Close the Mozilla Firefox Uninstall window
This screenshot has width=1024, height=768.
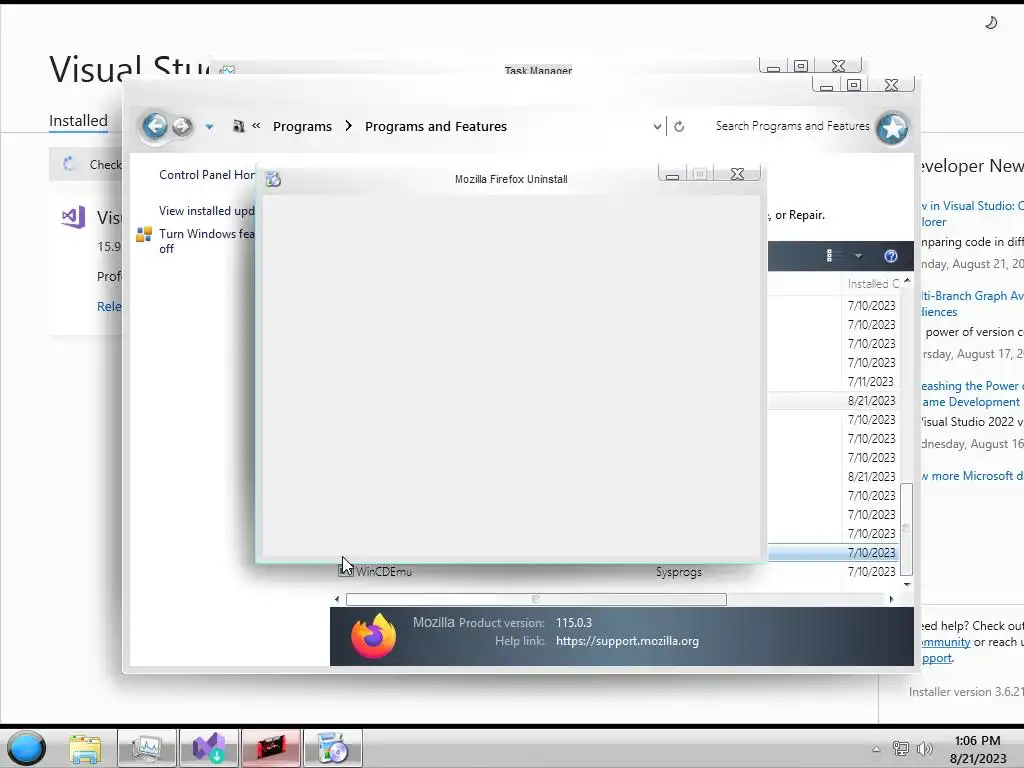point(737,174)
